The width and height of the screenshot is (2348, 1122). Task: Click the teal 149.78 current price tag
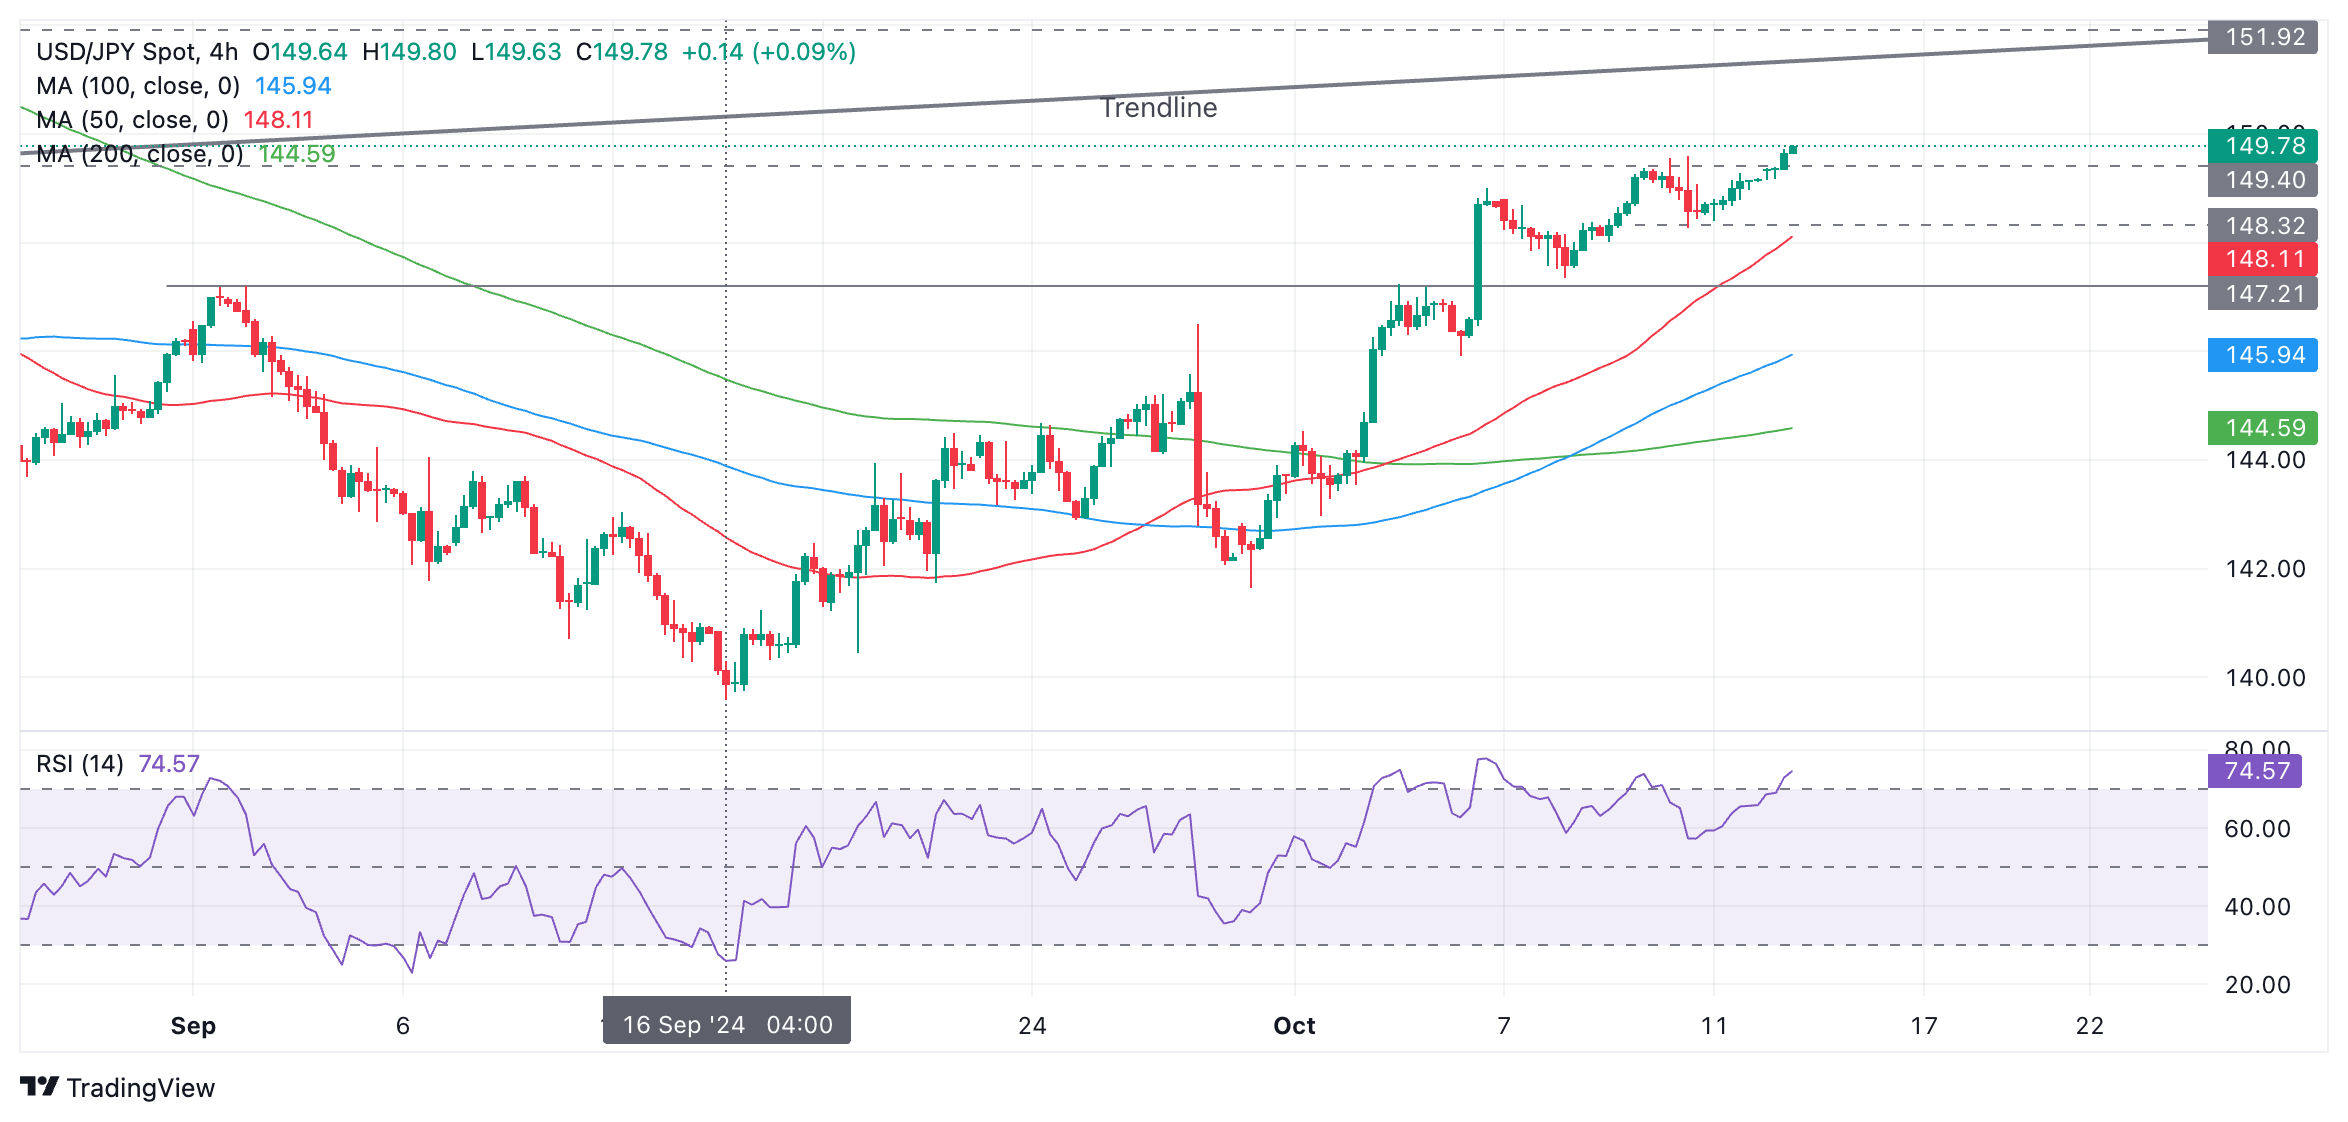pyautogui.click(x=2262, y=146)
